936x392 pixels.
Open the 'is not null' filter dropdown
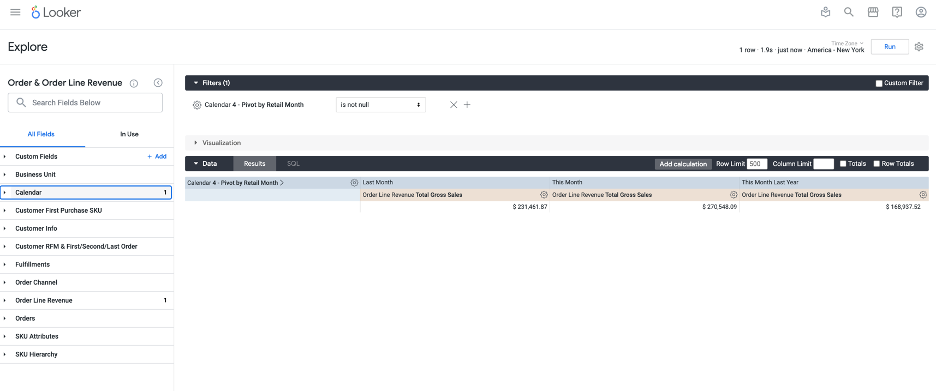pos(380,104)
